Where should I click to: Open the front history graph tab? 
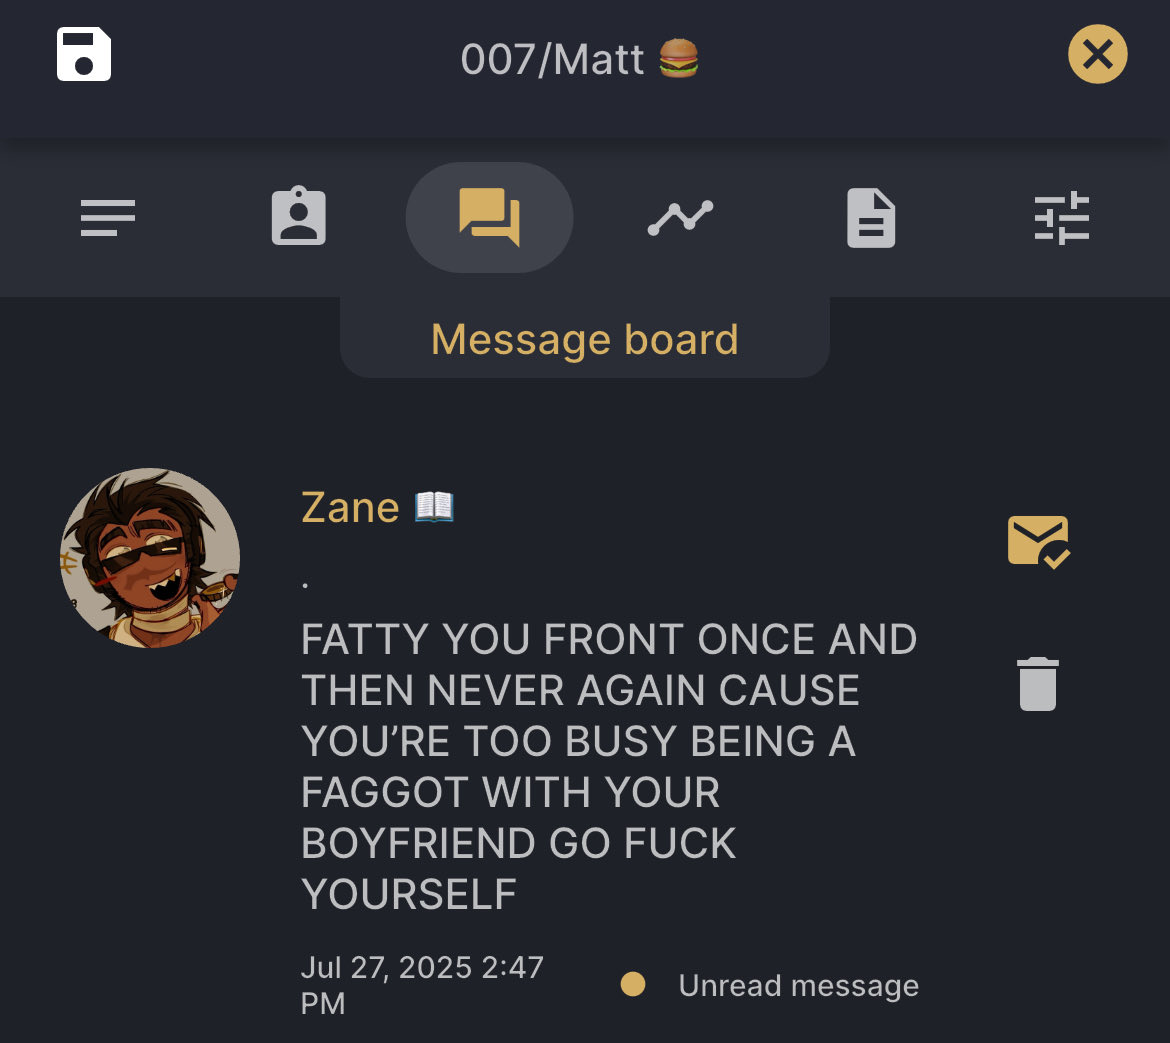click(681, 217)
